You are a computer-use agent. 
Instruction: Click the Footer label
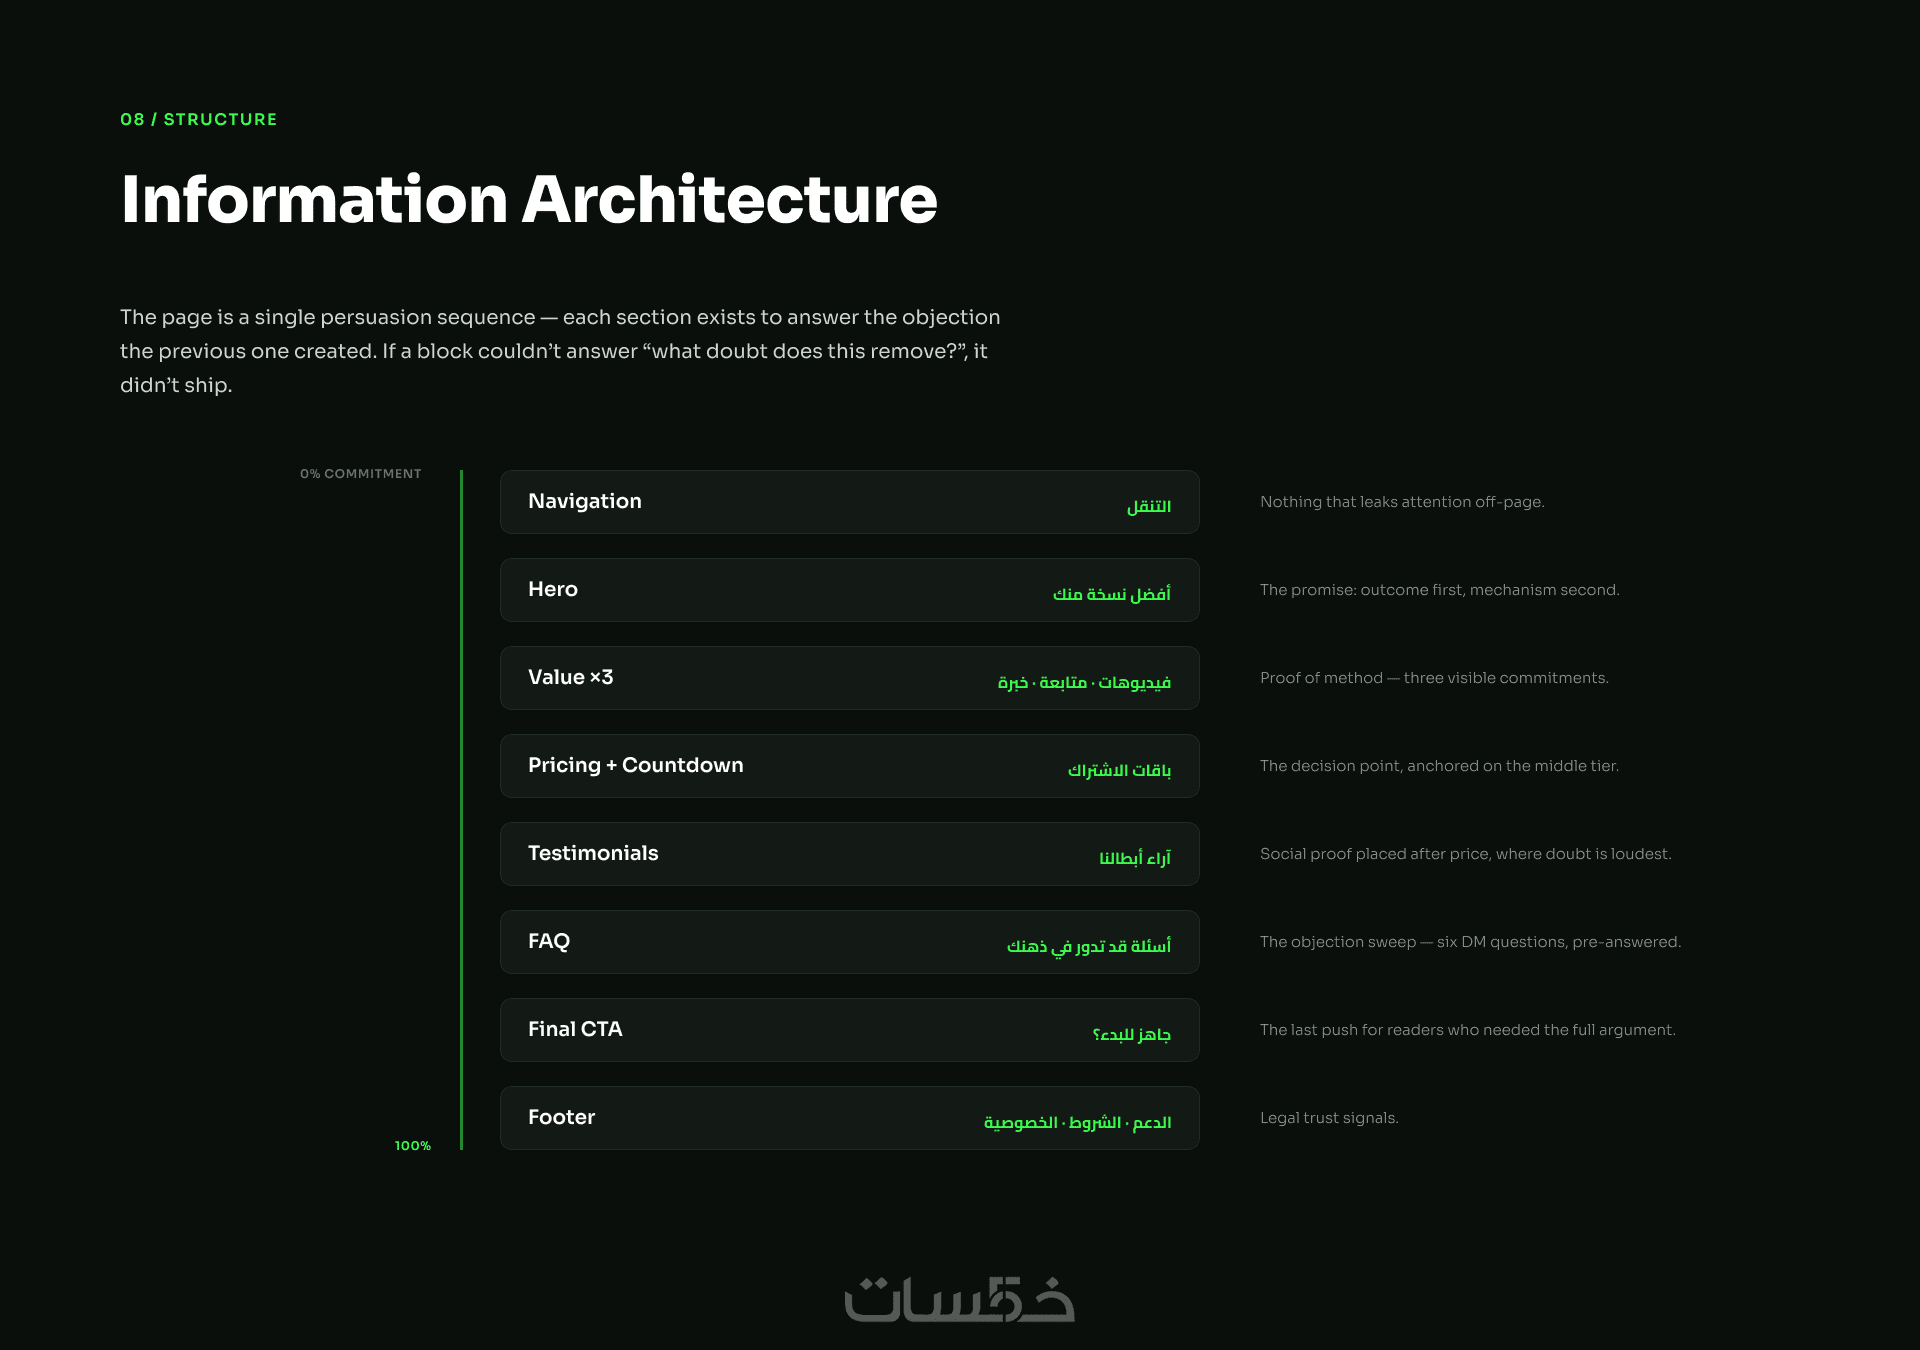click(x=562, y=1117)
